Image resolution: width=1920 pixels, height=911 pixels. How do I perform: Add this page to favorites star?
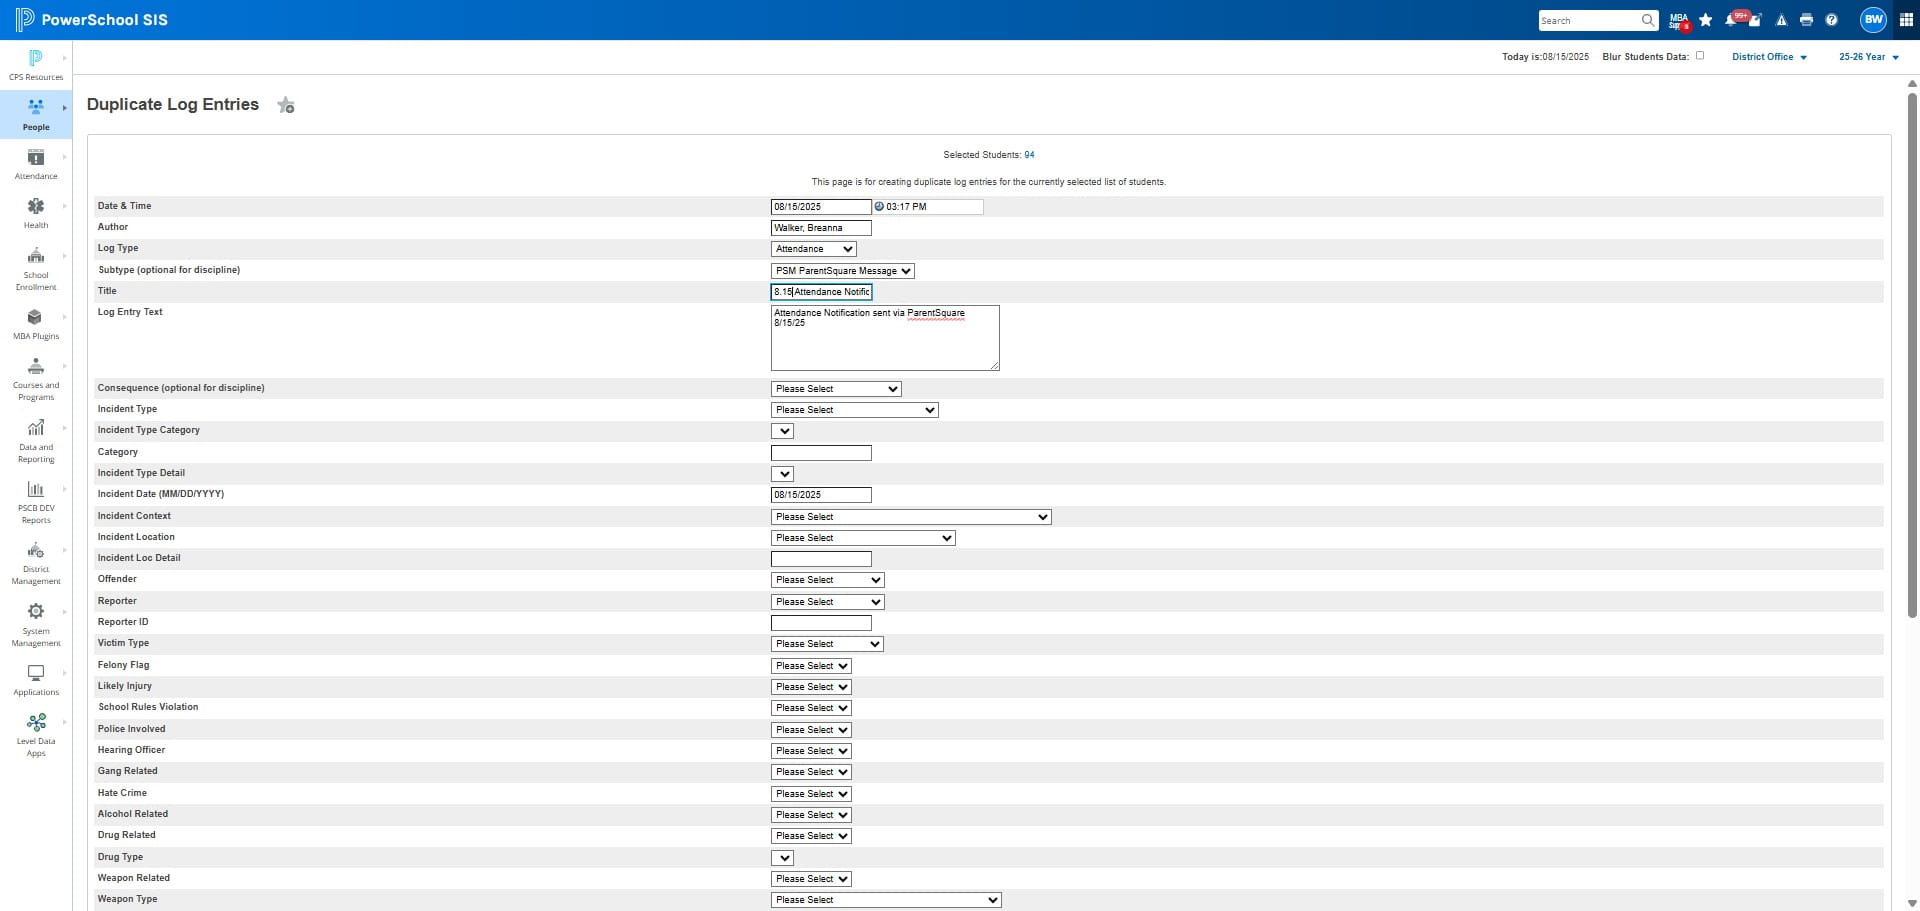(x=286, y=105)
